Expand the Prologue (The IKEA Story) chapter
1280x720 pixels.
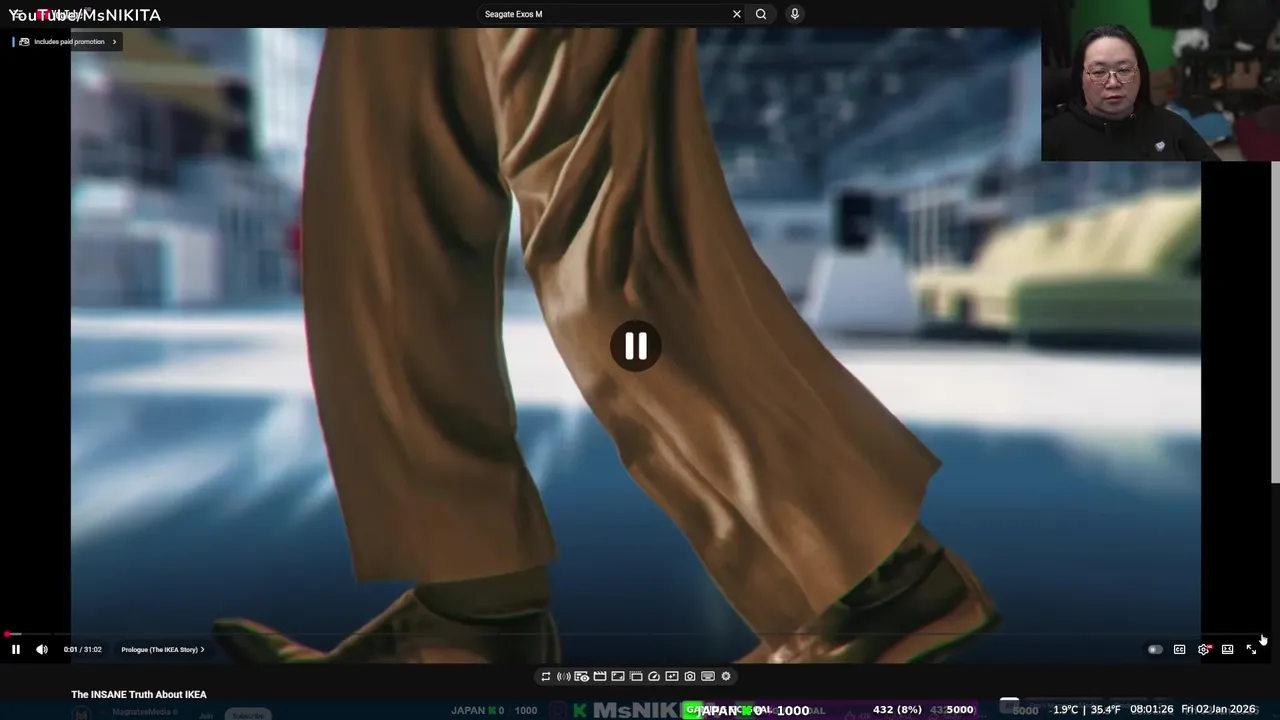pos(163,650)
